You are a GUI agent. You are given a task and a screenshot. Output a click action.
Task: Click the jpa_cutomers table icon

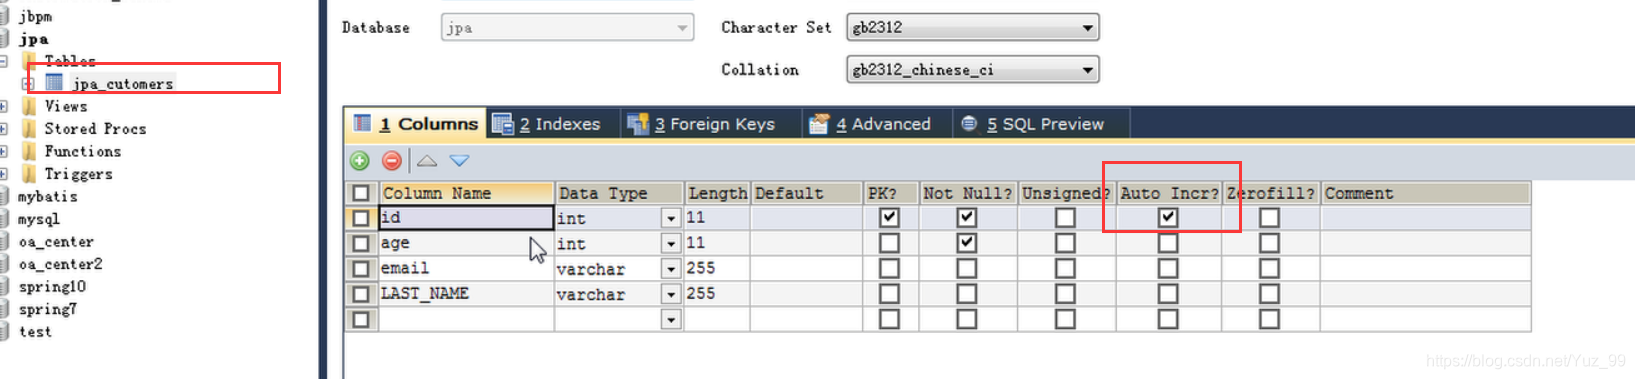point(54,82)
